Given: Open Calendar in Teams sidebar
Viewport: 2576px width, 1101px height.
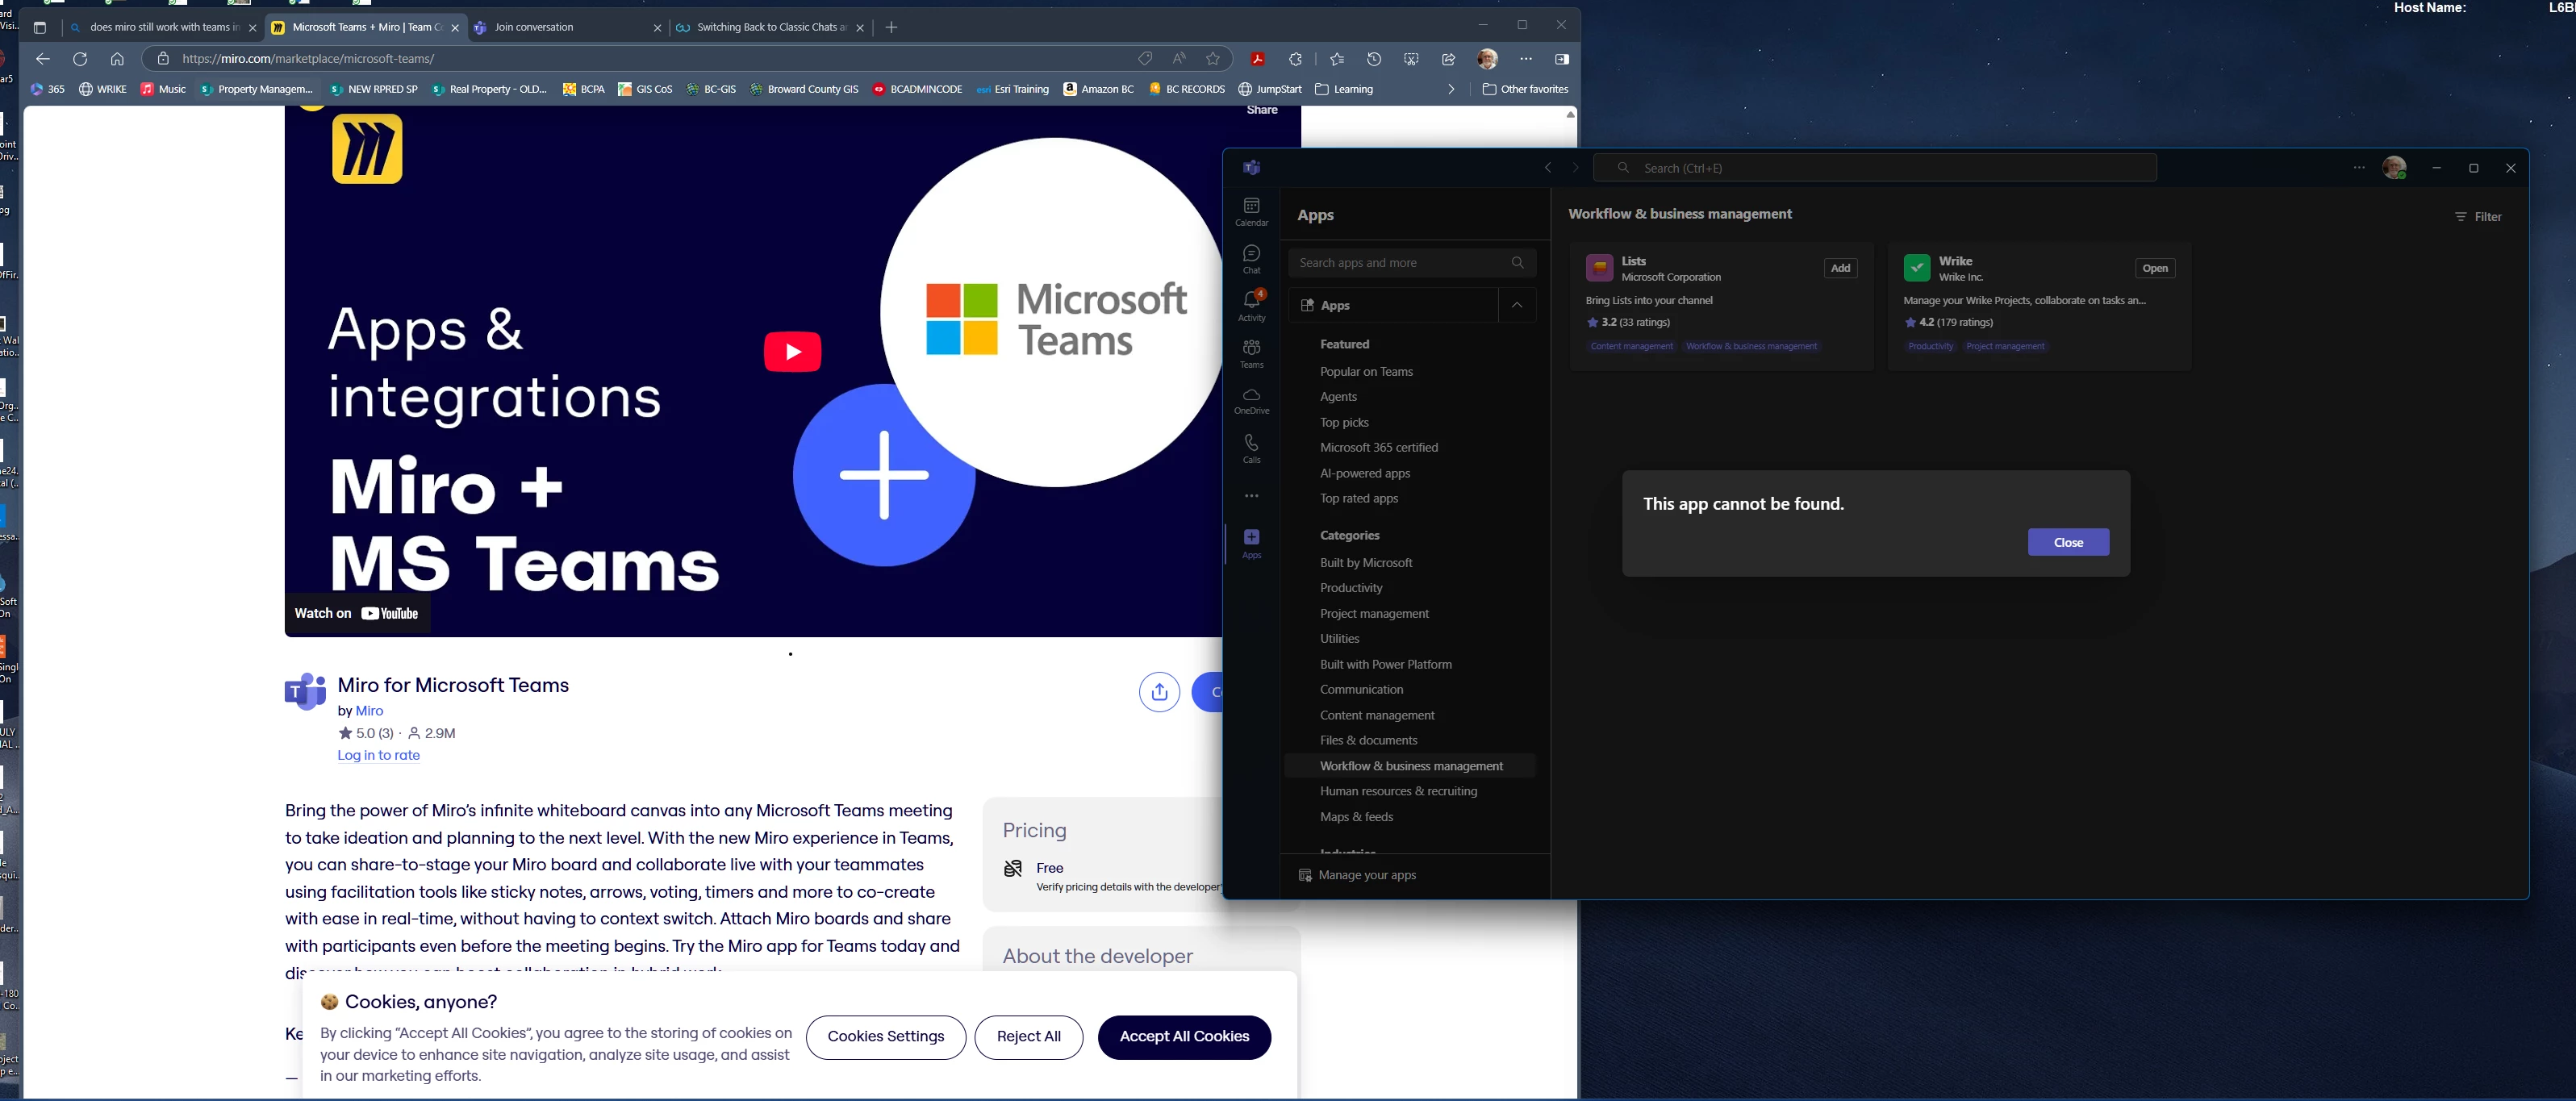Looking at the screenshot, I should (x=1251, y=212).
